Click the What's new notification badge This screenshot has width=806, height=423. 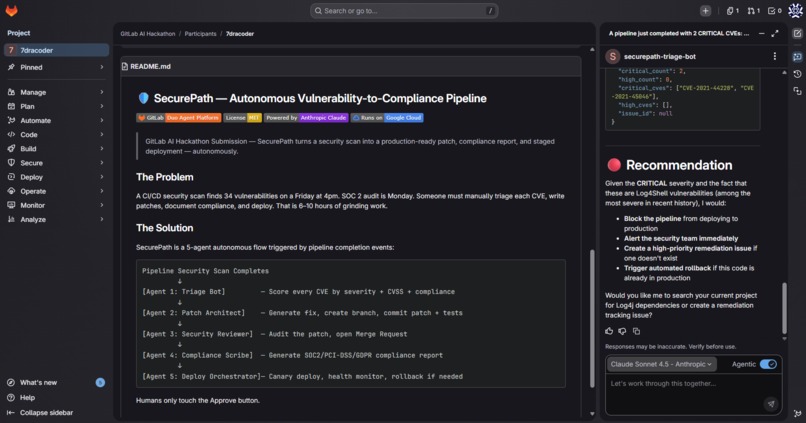coord(100,382)
